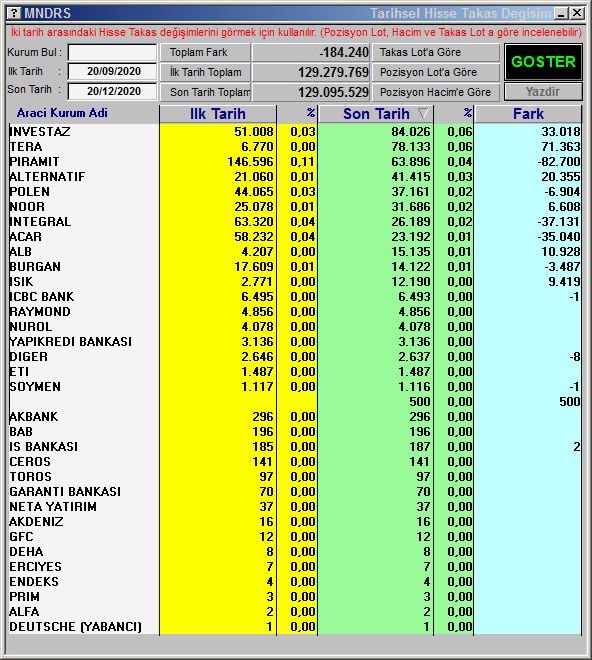Select Pozisyon Lot'a Göre option
The height and width of the screenshot is (660, 592).
coord(436,72)
